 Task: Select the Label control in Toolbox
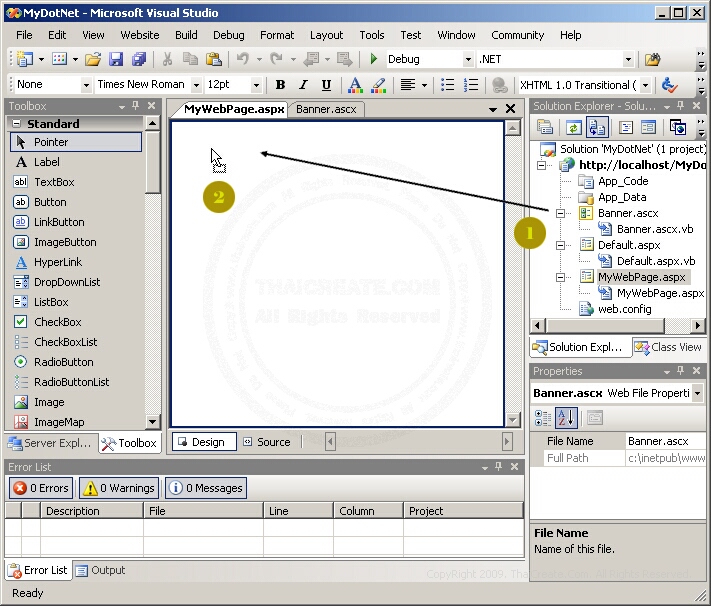pos(76,162)
